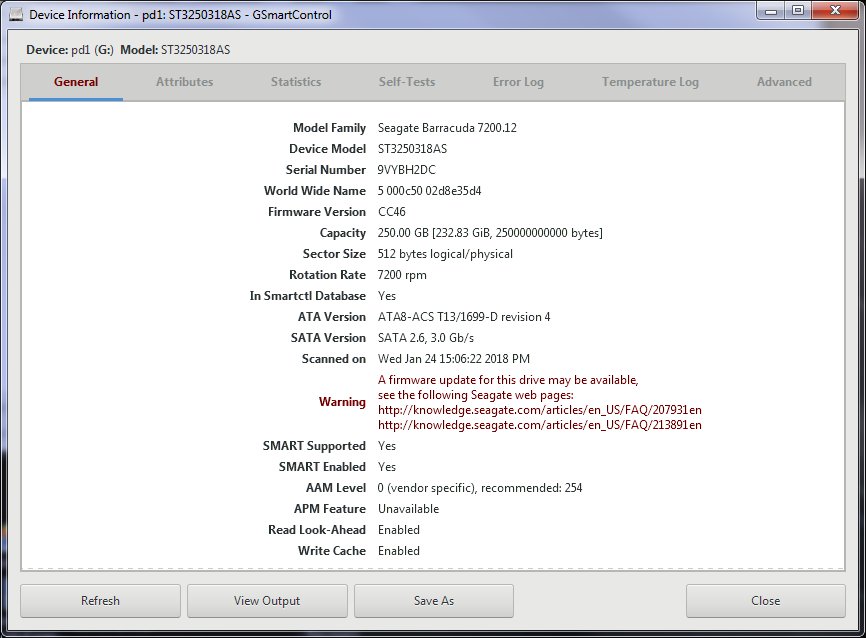The width and height of the screenshot is (866, 638).
Task: Close the window using the red X
Action: [x=835, y=10]
